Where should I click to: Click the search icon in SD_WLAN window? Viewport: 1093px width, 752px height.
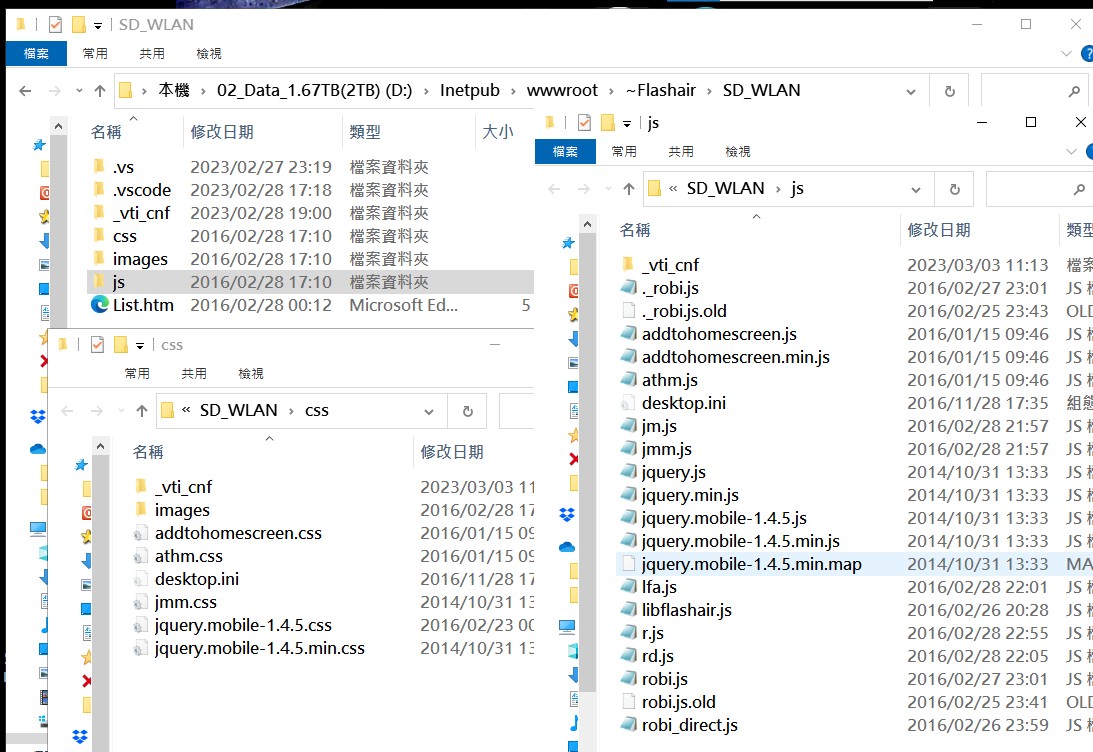(x=1074, y=91)
